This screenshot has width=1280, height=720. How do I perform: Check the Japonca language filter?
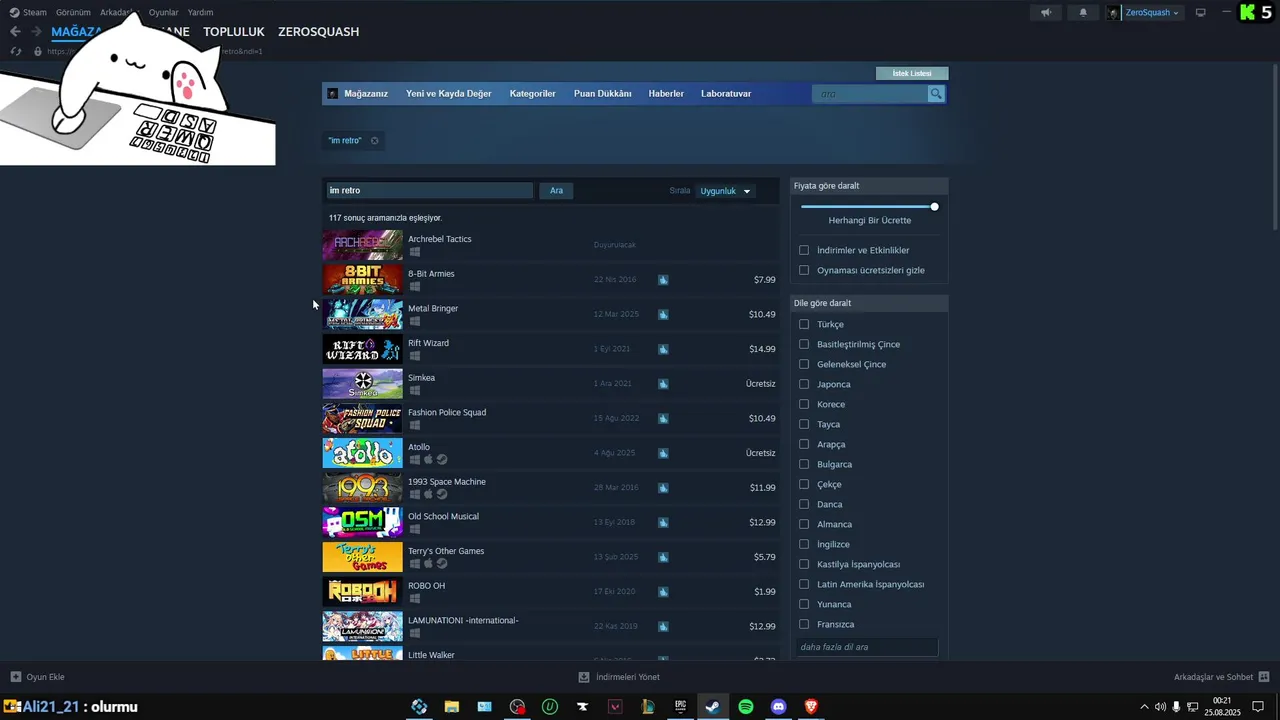pos(804,384)
